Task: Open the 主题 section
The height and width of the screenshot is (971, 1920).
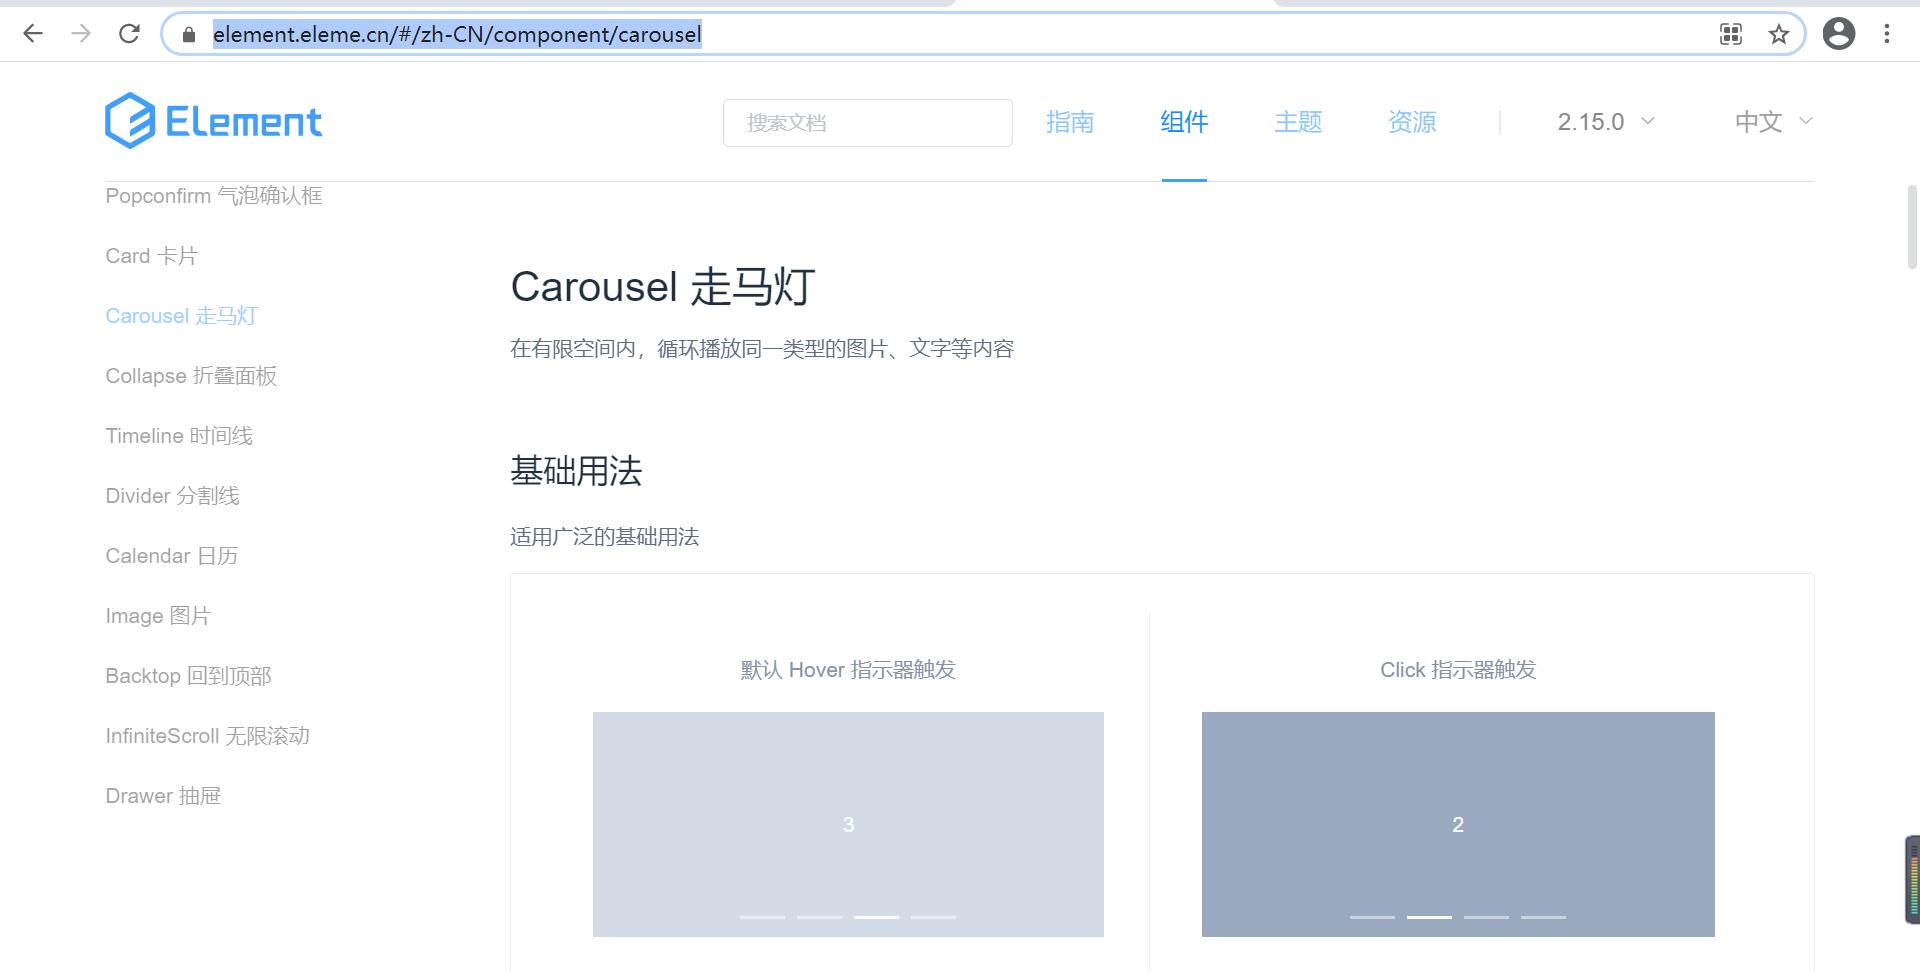Action: 1298,121
